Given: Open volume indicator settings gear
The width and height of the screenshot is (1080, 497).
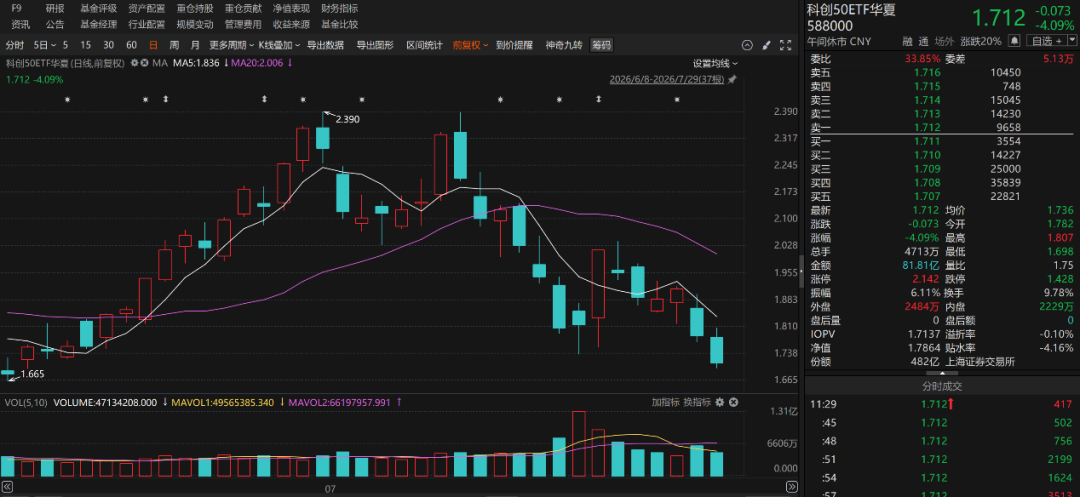Looking at the screenshot, I should click(720, 402).
